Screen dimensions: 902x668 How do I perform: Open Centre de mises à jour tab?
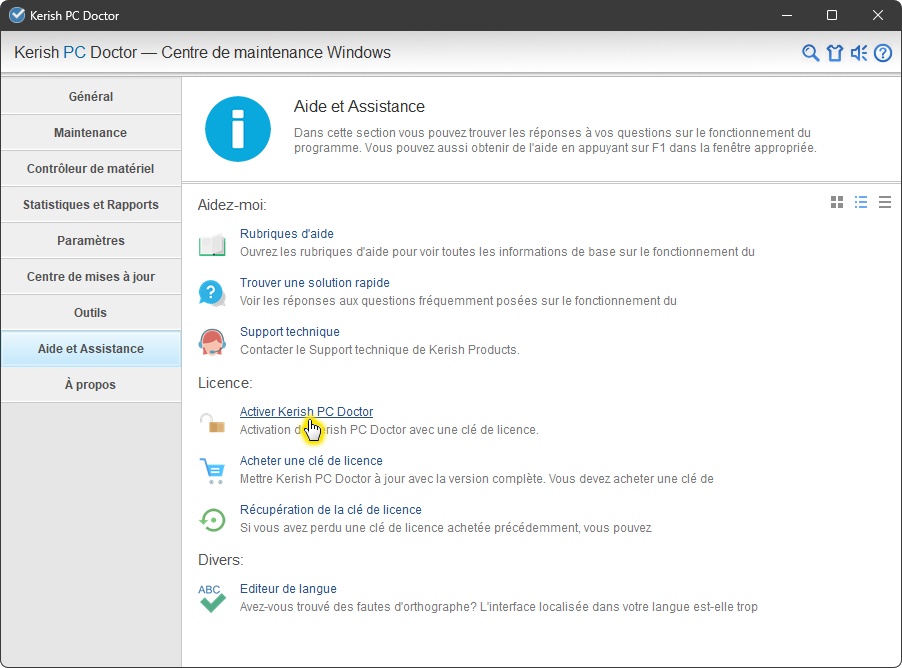91,277
